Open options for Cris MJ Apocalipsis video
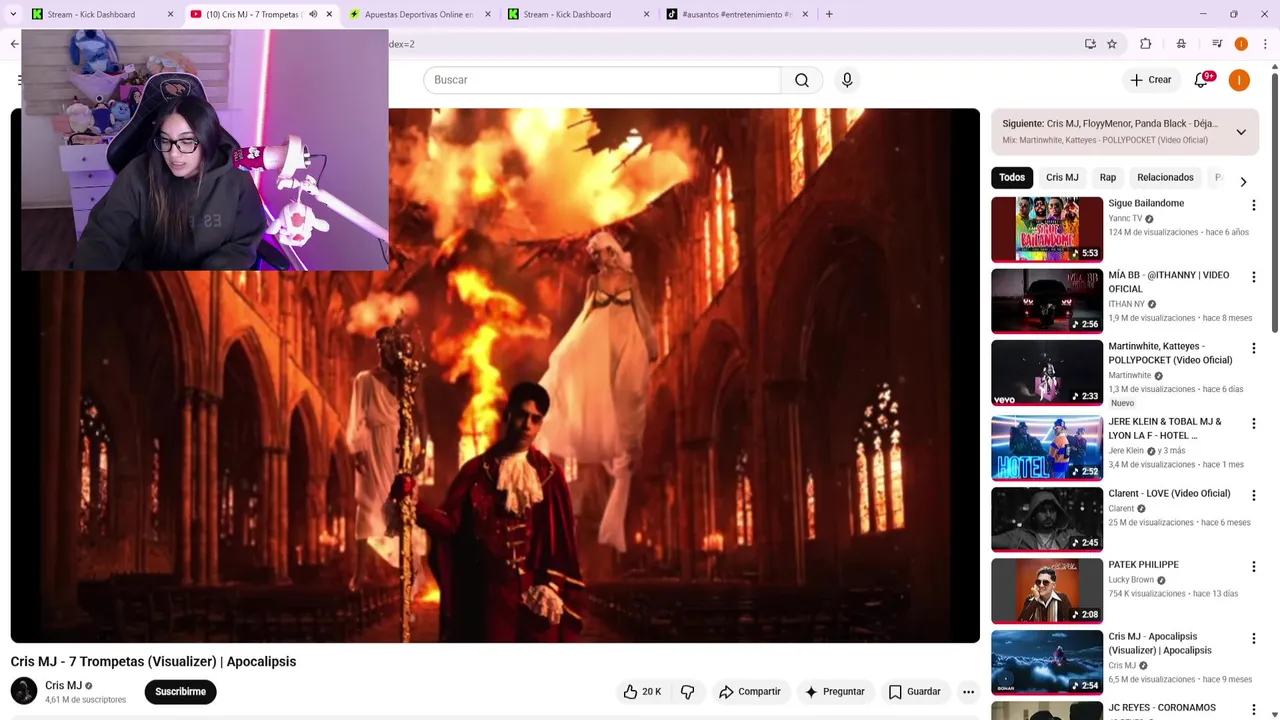 (x=1253, y=638)
